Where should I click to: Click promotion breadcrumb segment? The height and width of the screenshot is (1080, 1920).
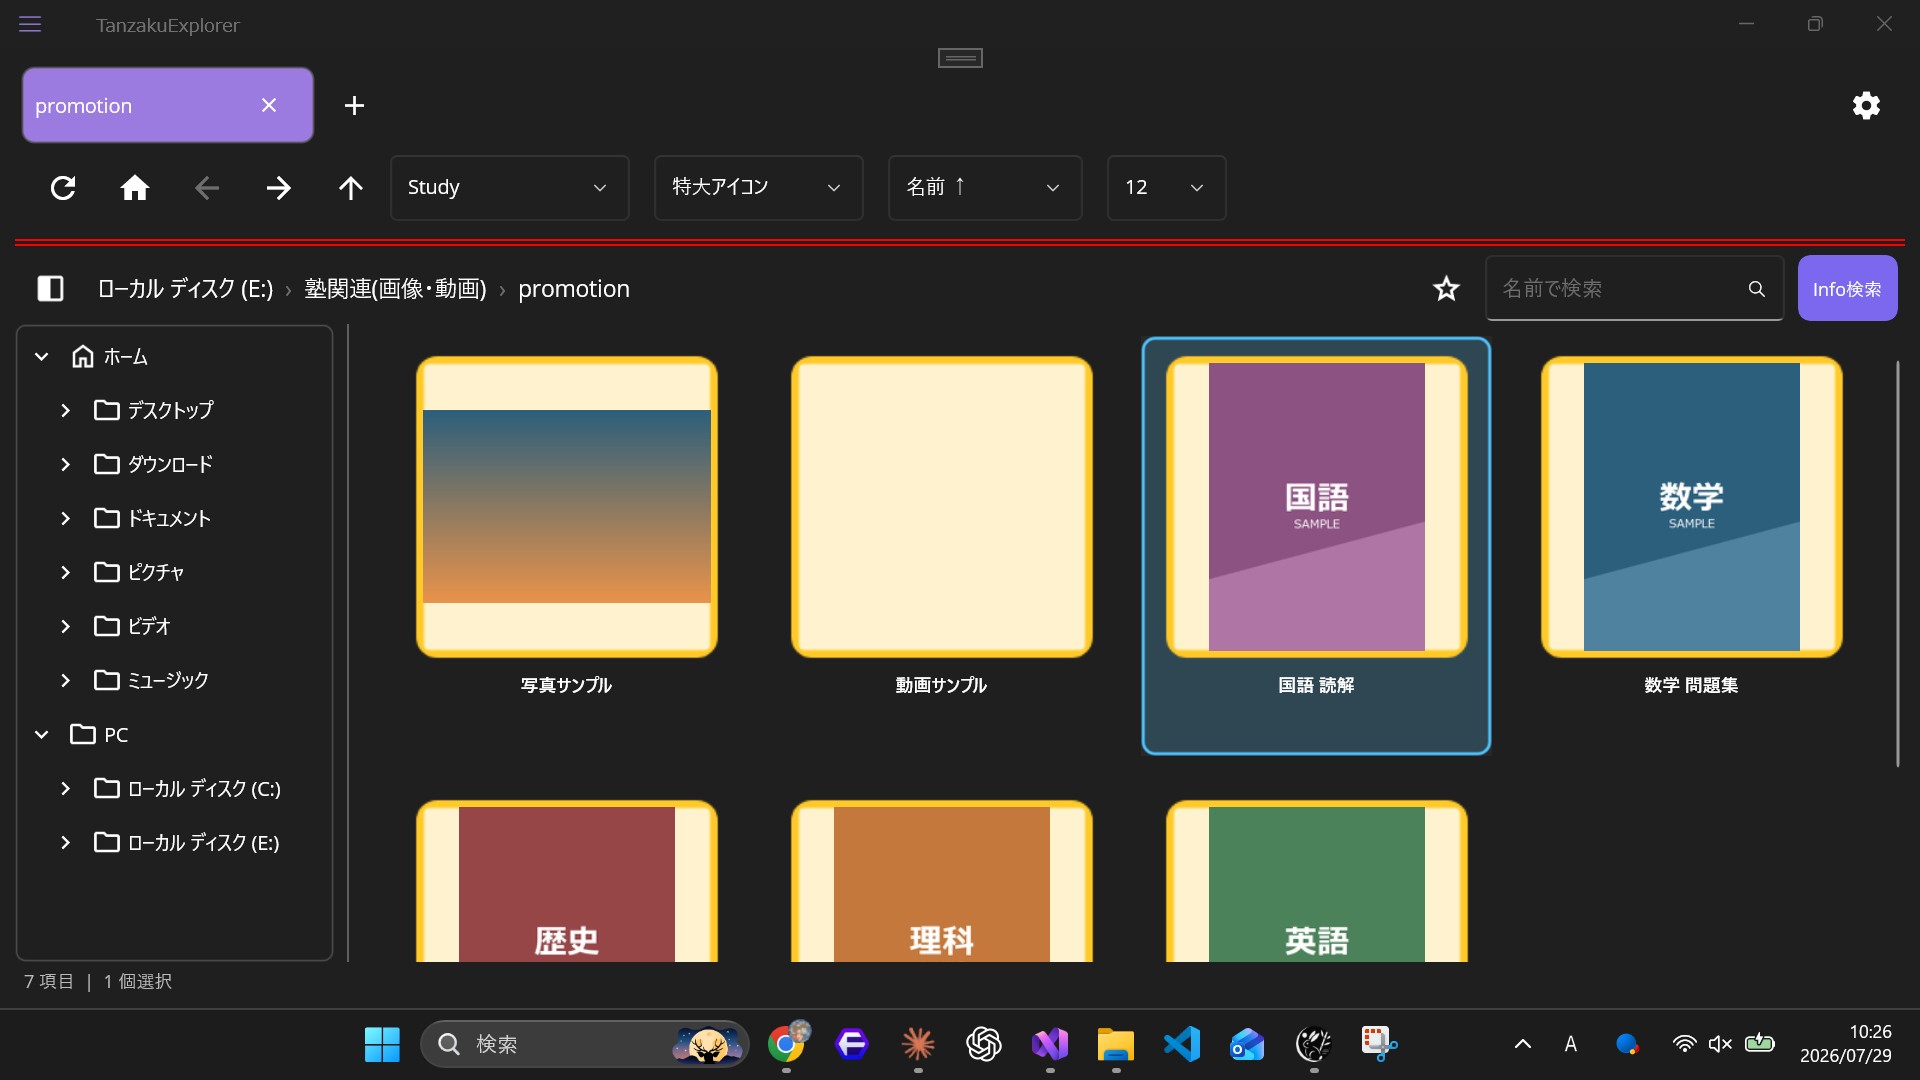tap(574, 288)
